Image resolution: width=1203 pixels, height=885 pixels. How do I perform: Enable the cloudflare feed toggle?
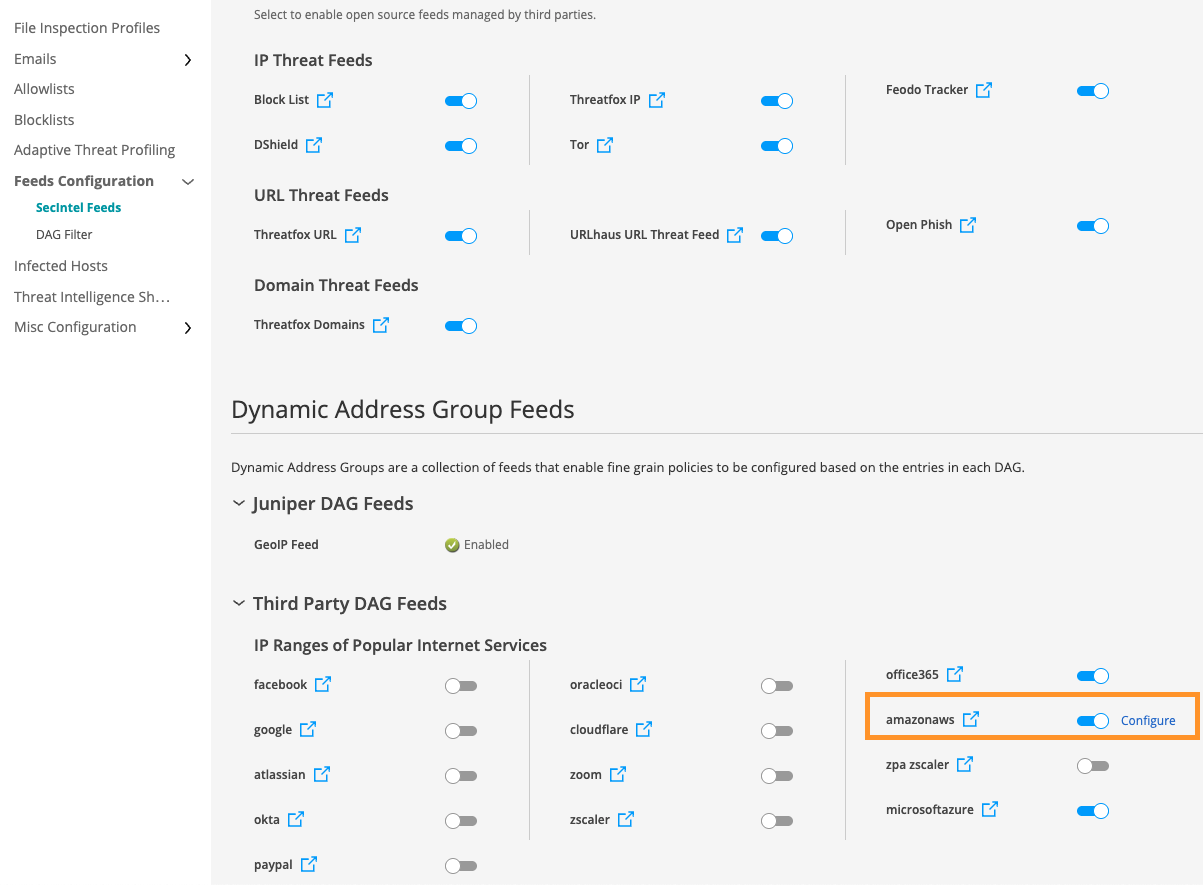[x=777, y=731]
